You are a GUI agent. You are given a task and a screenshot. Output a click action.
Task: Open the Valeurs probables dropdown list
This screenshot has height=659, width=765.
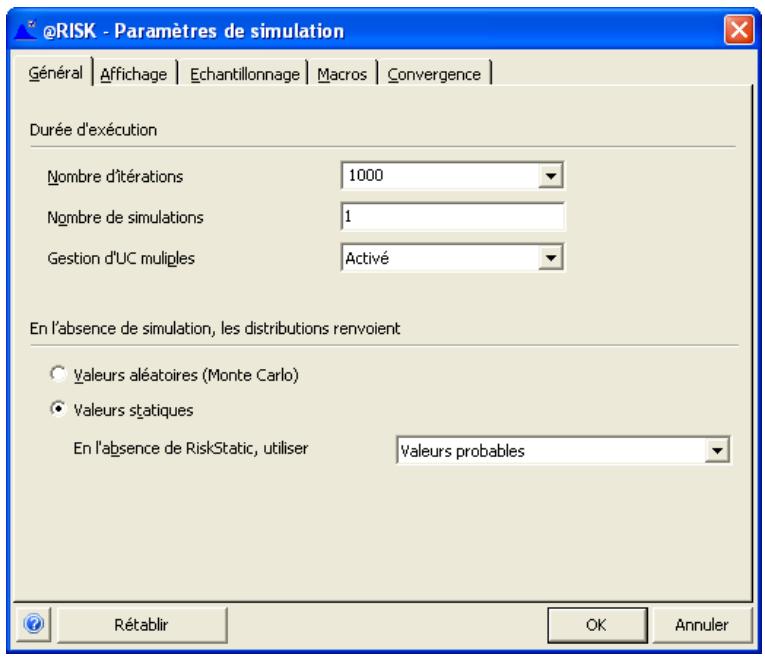(x=715, y=451)
